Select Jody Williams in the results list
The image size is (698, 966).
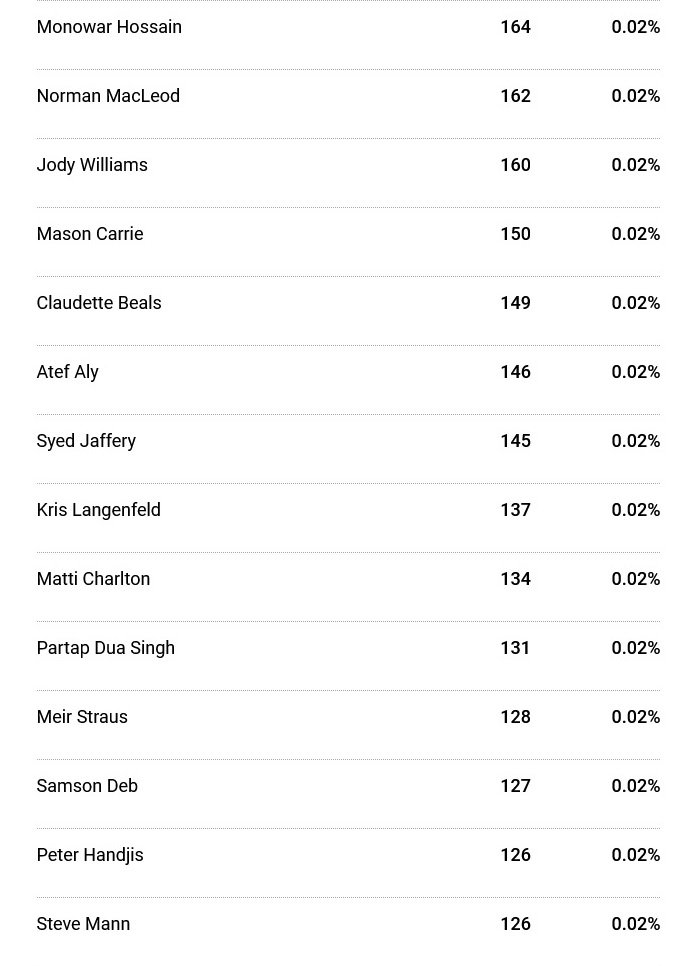(x=92, y=165)
